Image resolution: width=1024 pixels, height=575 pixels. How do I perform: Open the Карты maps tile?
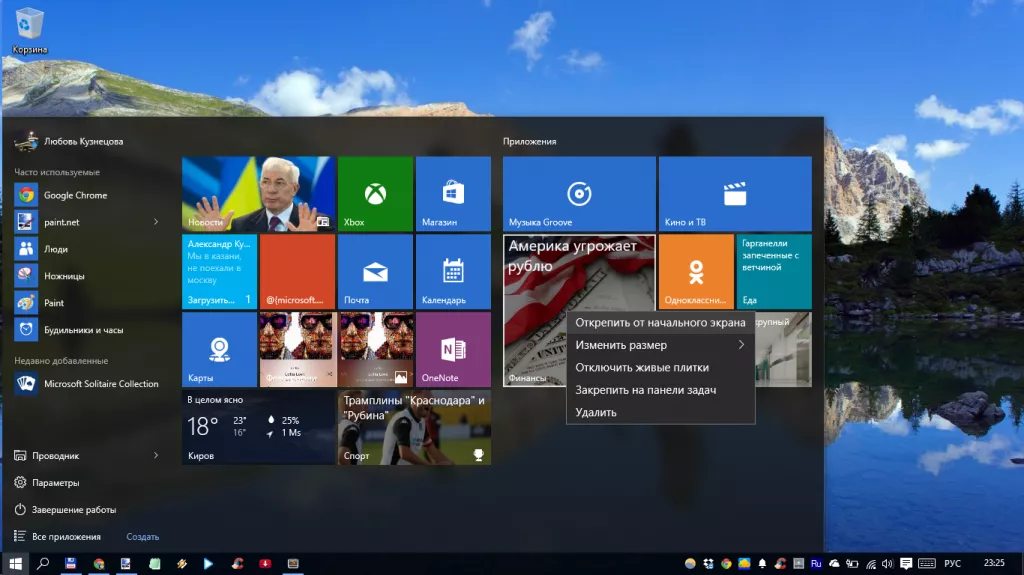point(219,349)
